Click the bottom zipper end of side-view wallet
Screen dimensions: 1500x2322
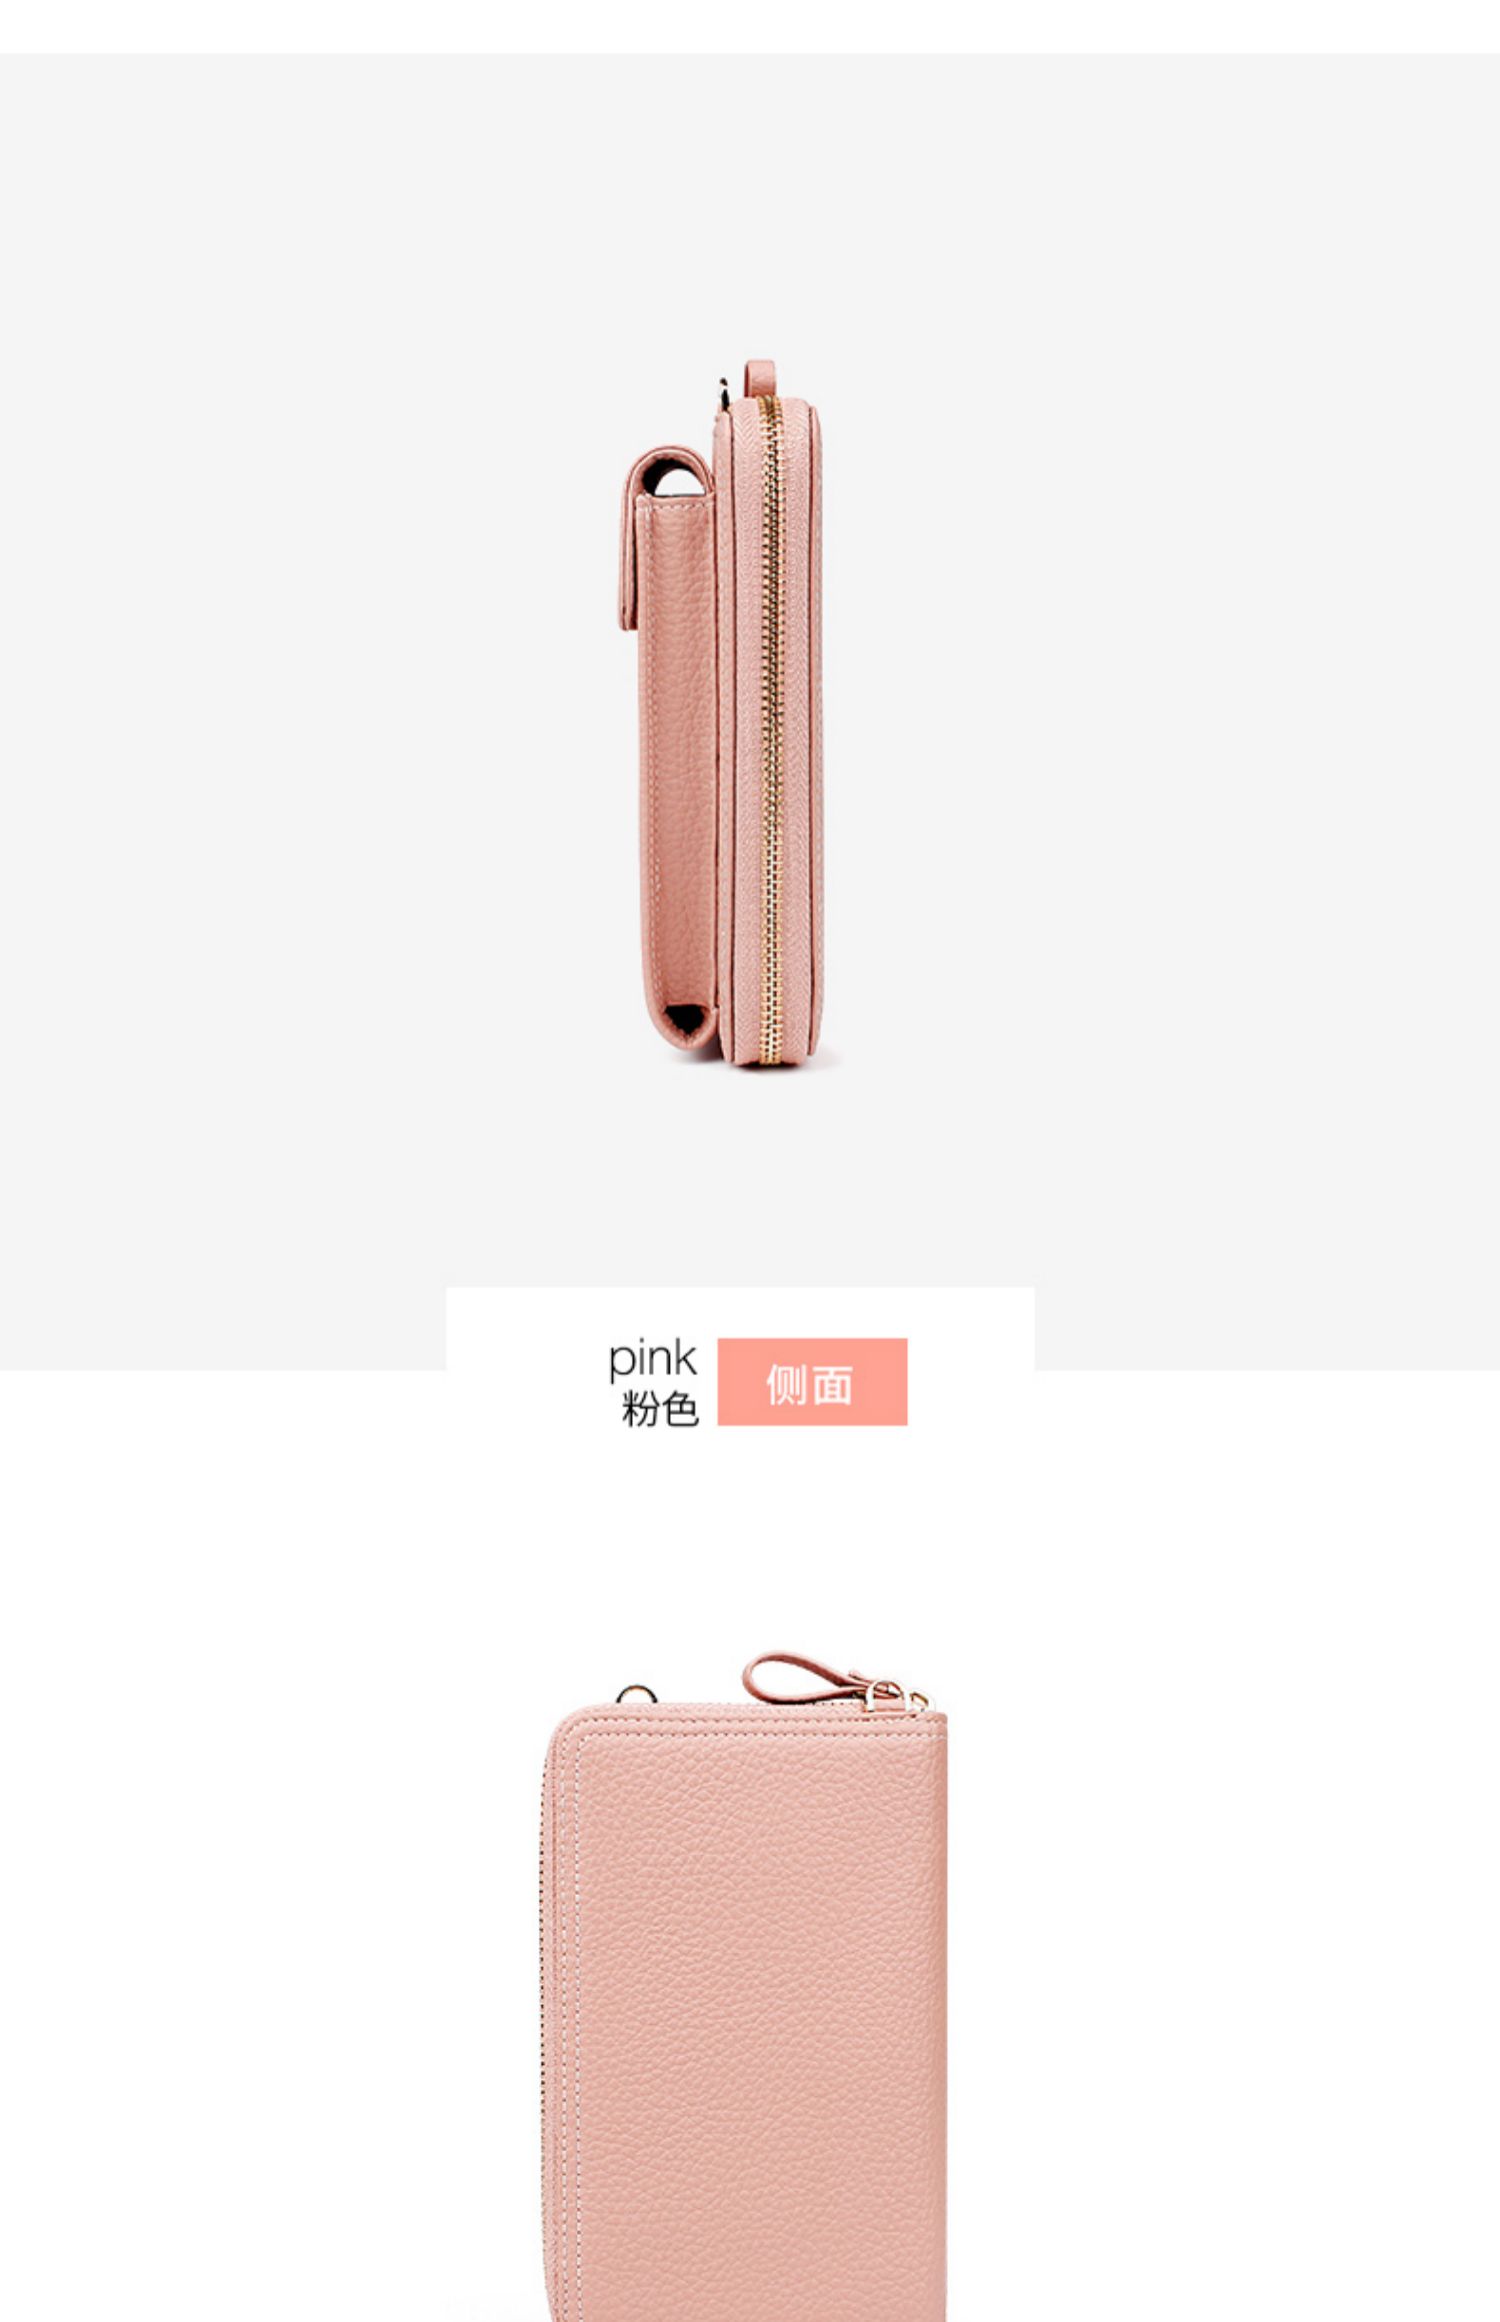point(770,1052)
